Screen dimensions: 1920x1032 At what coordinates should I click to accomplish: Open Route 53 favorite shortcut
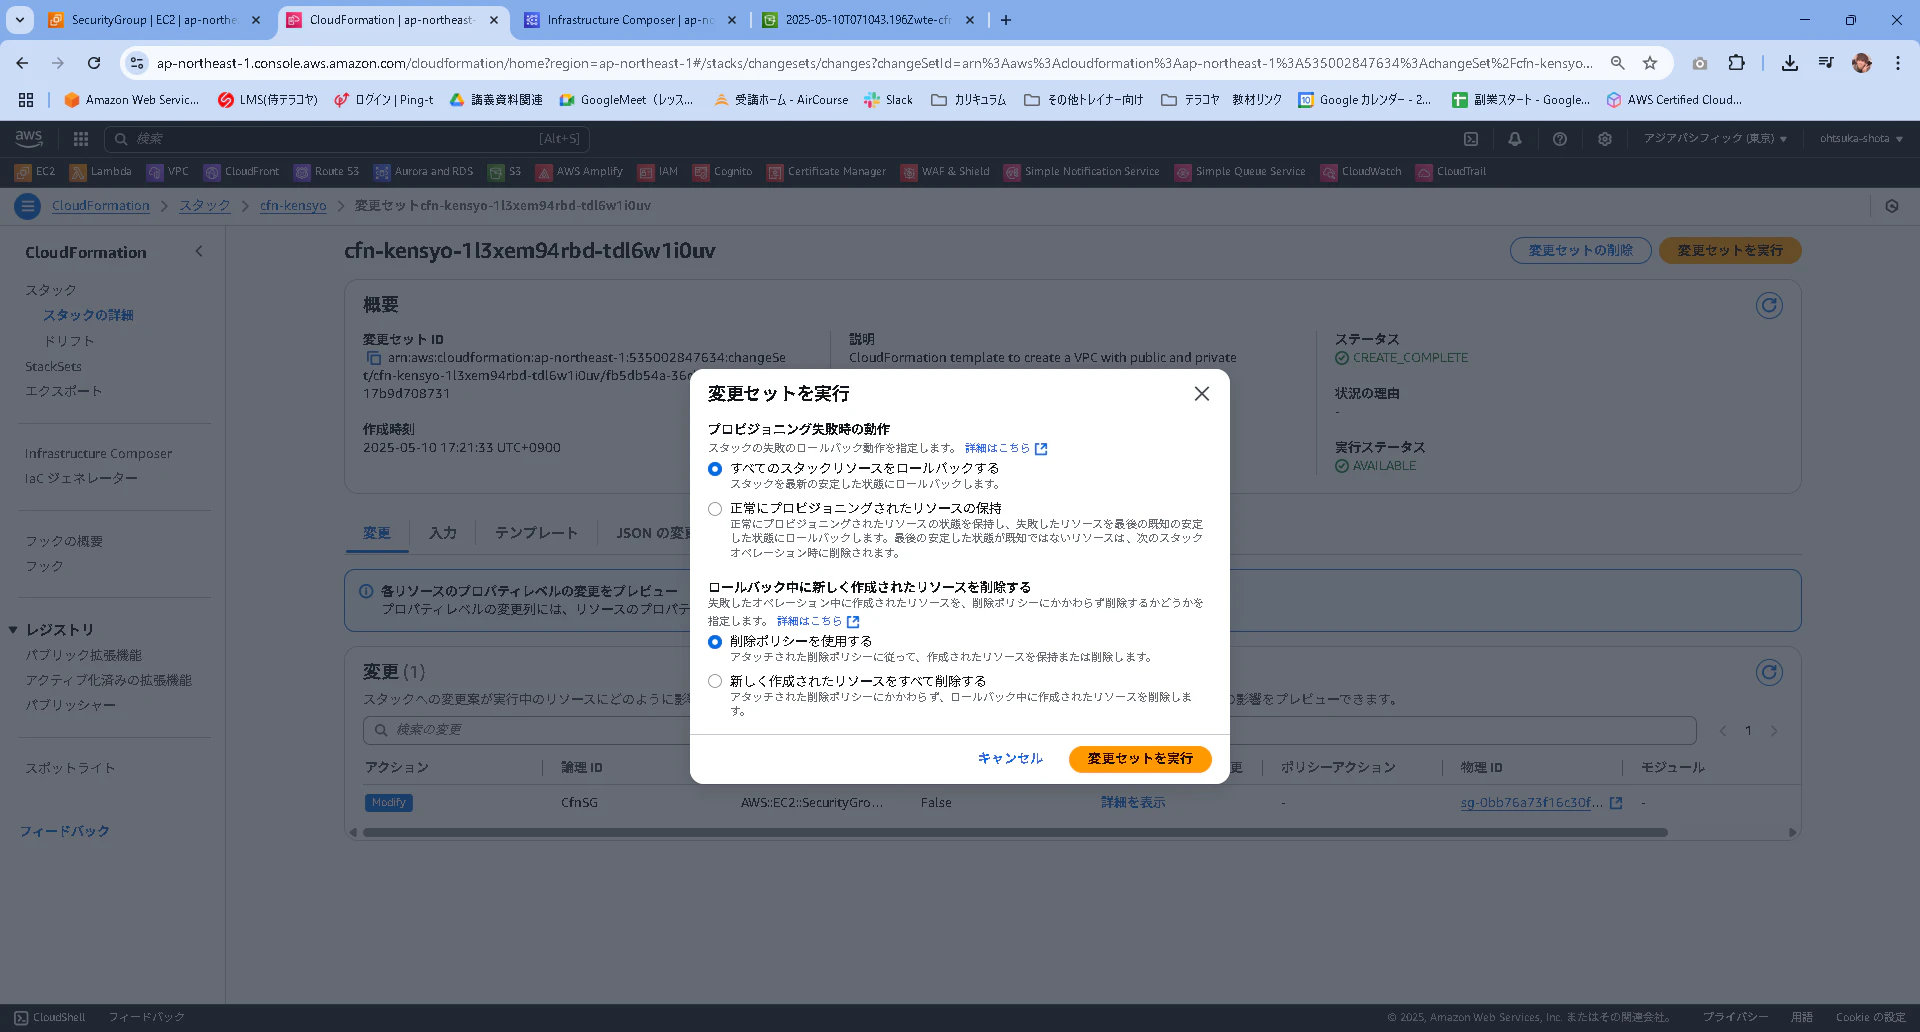[x=327, y=172]
